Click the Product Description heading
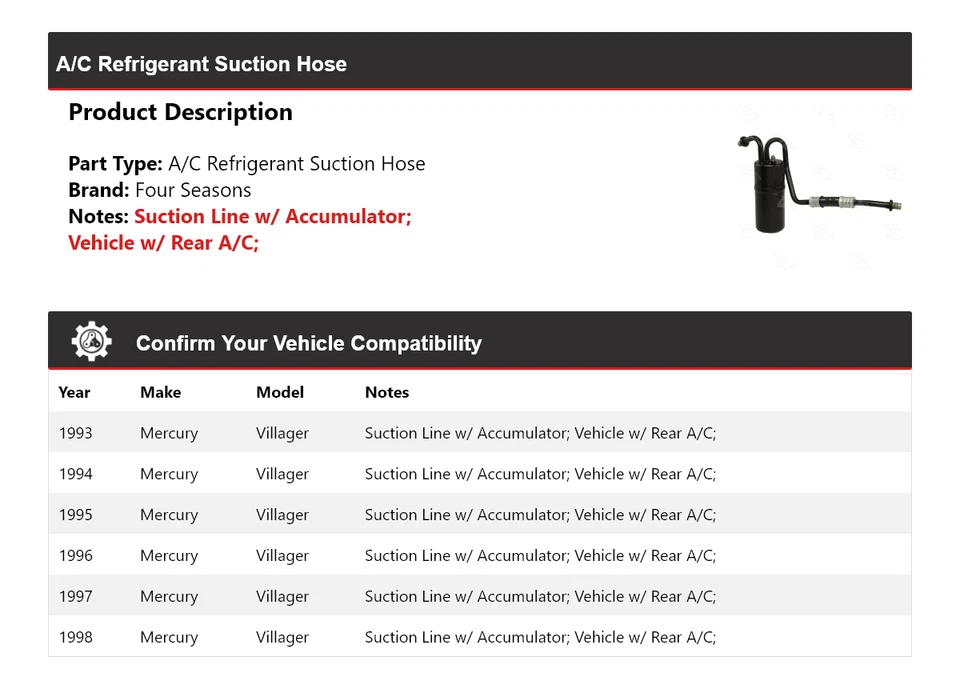960x689 pixels. (x=180, y=112)
